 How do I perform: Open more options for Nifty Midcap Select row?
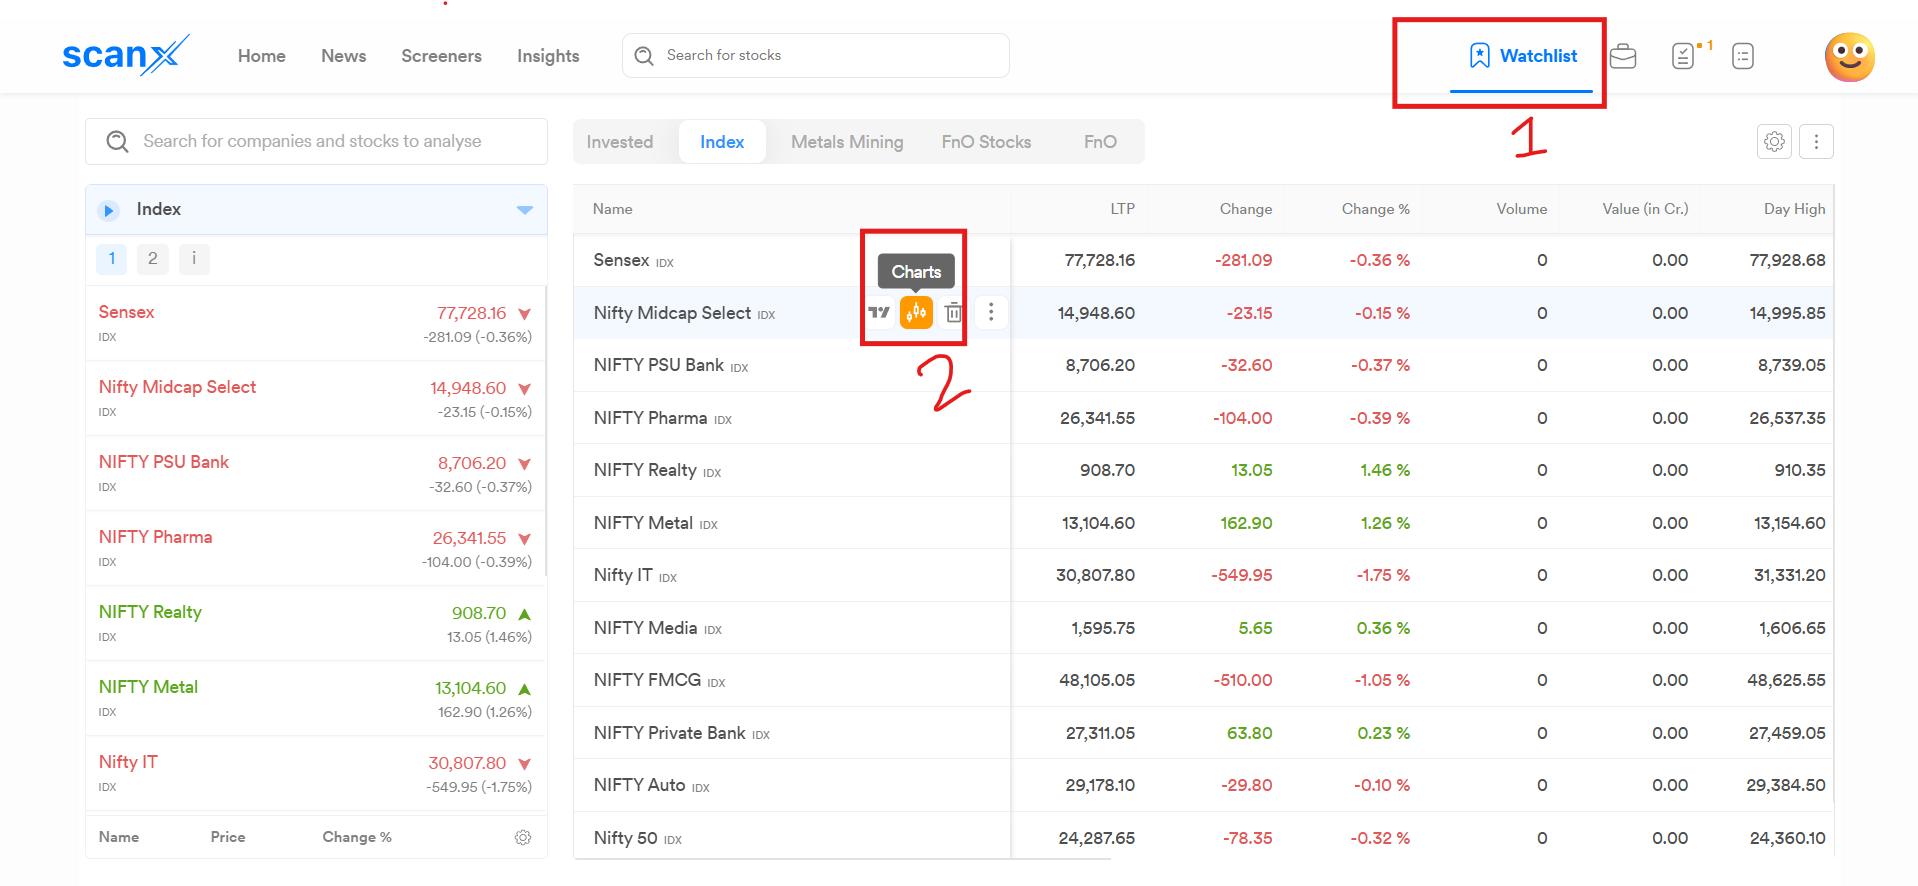[991, 313]
